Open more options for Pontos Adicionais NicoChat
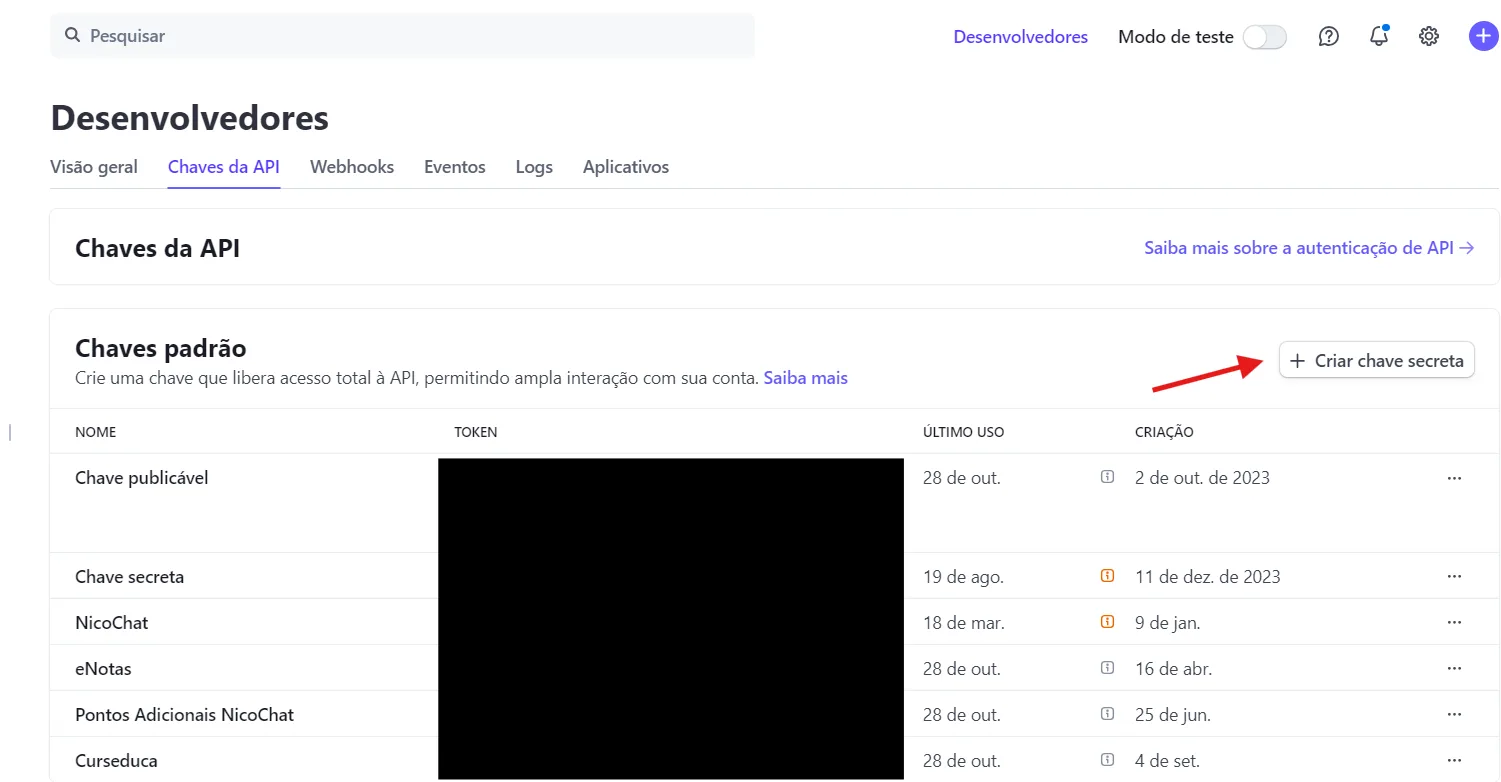 (1455, 714)
